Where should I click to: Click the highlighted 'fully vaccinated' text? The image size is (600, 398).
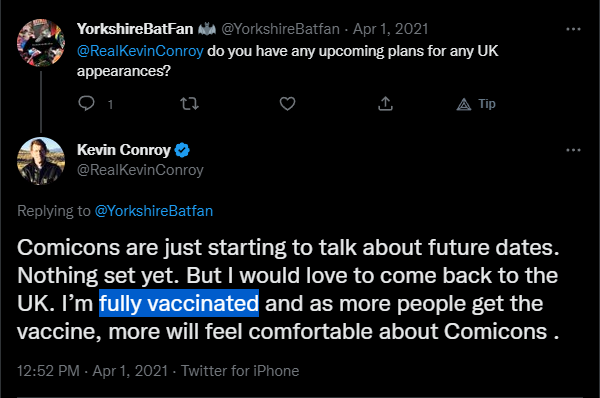point(179,303)
